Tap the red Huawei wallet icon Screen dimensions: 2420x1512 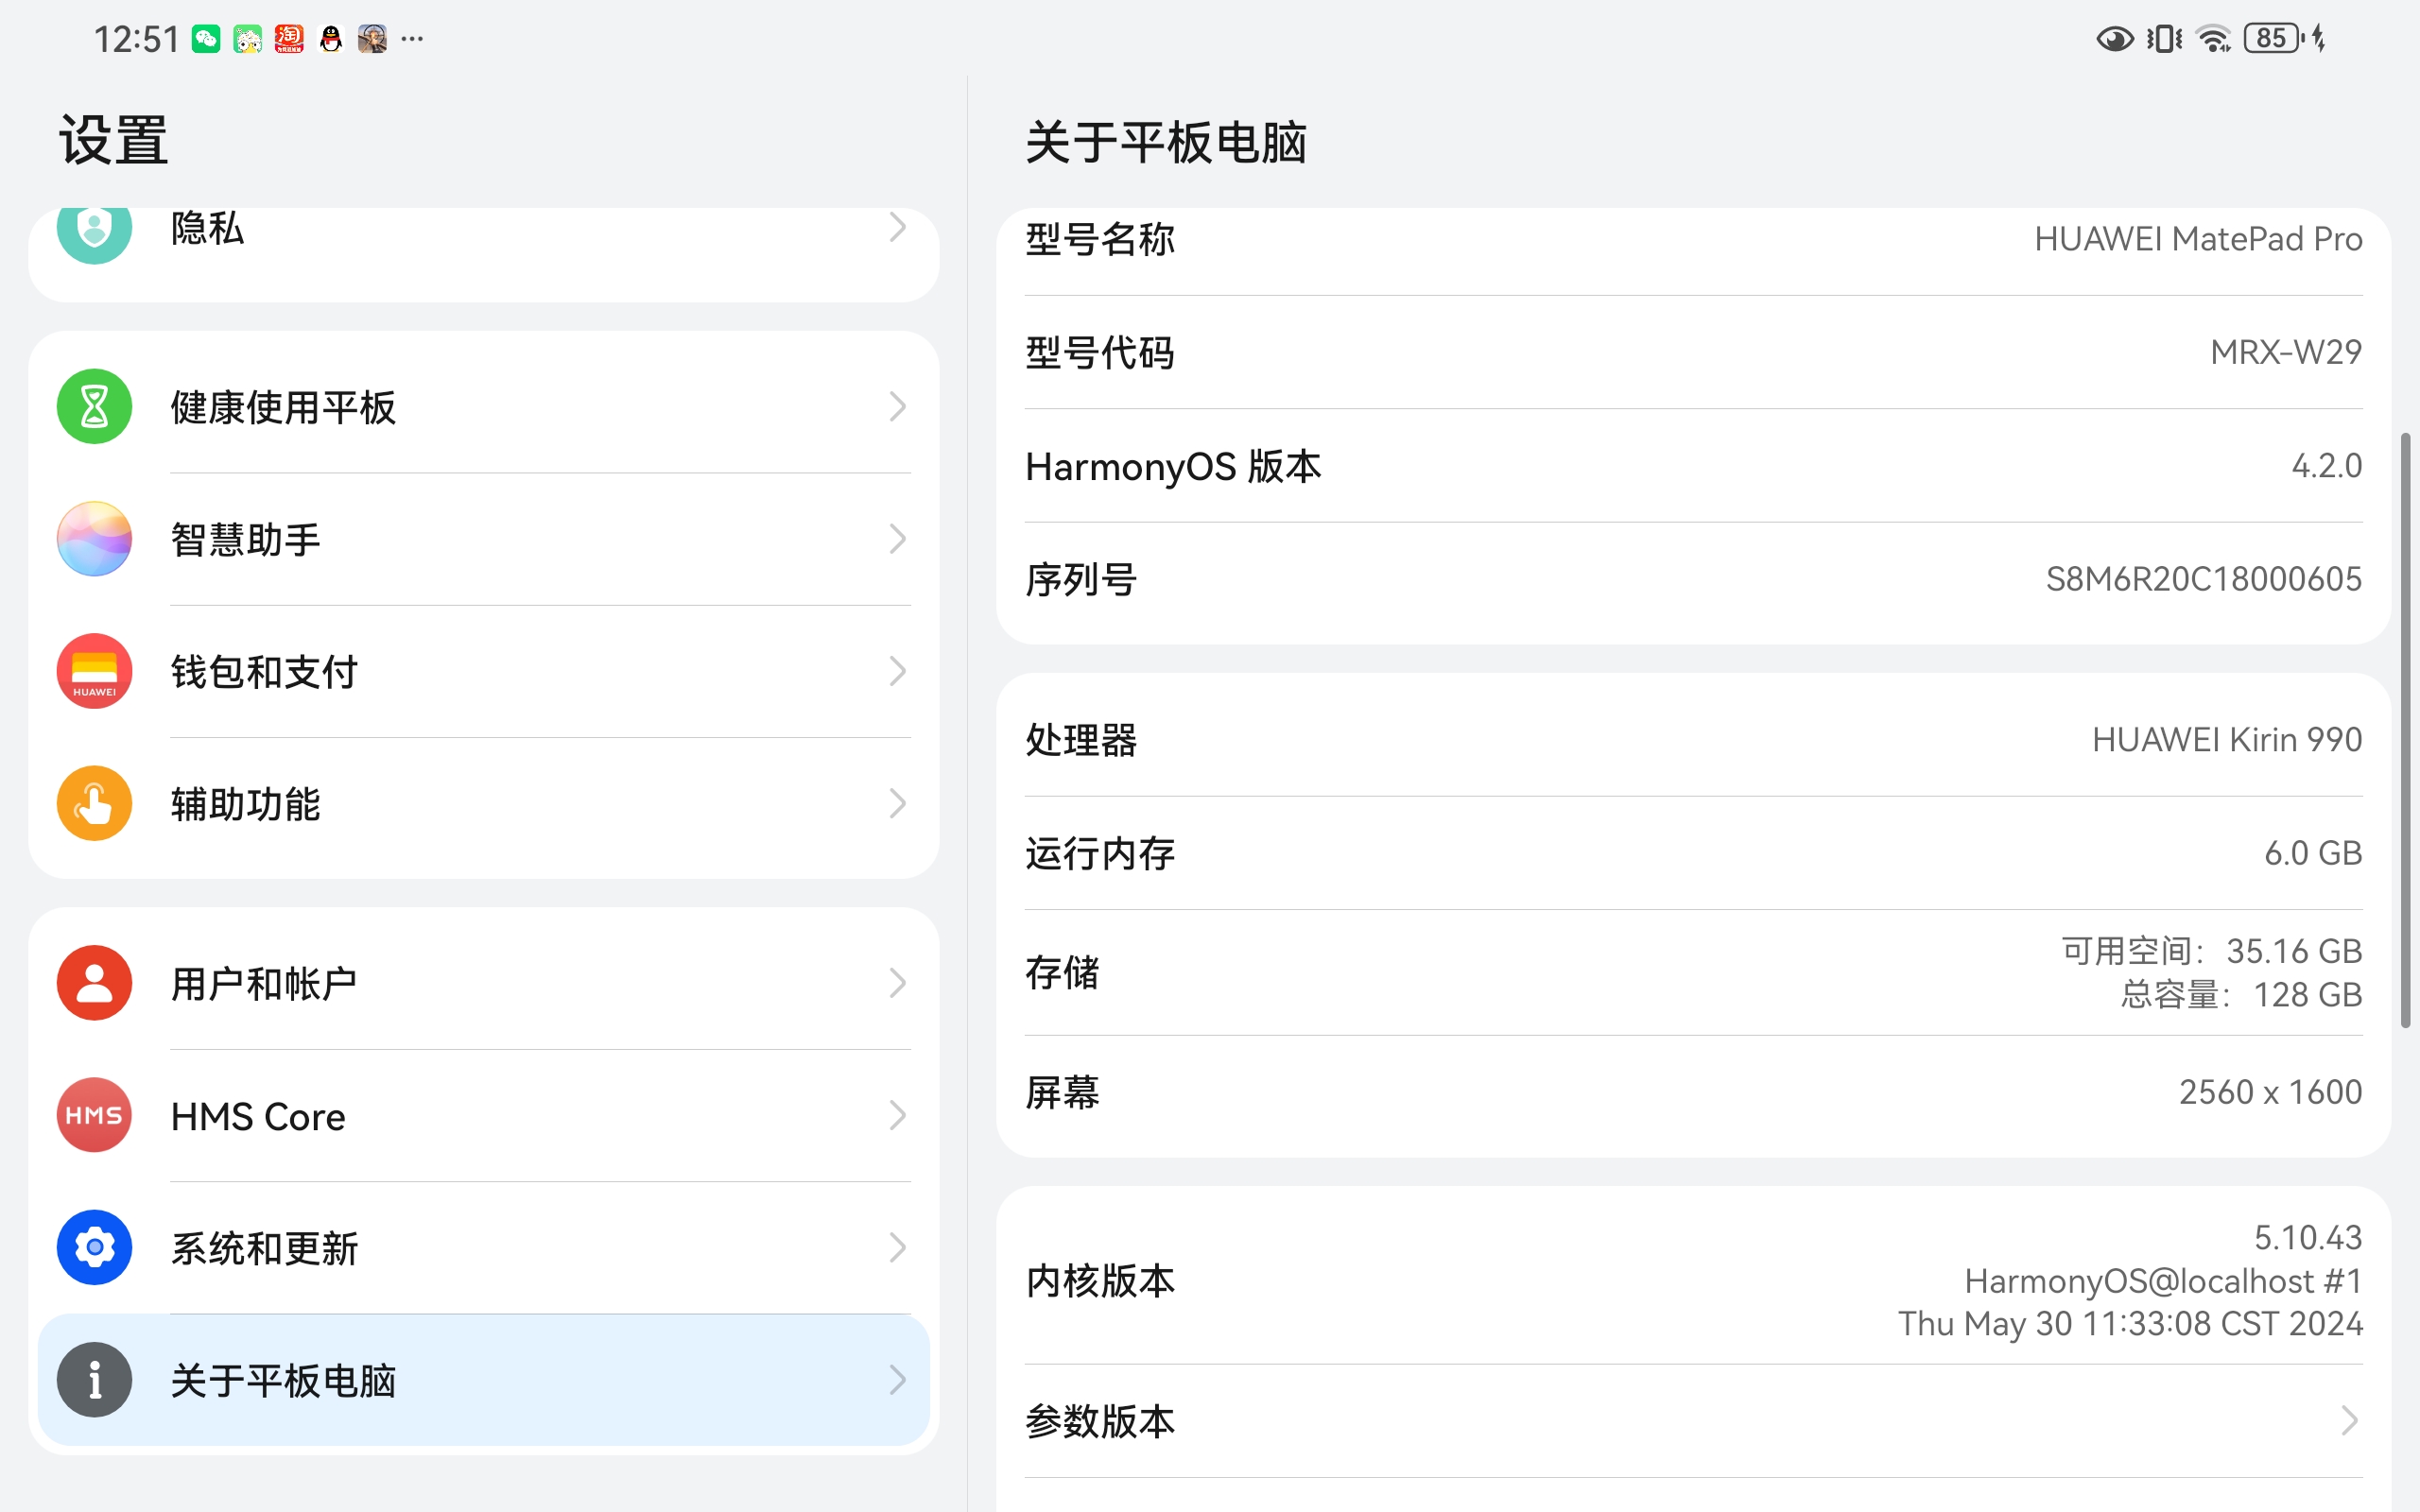tap(94, 671)
